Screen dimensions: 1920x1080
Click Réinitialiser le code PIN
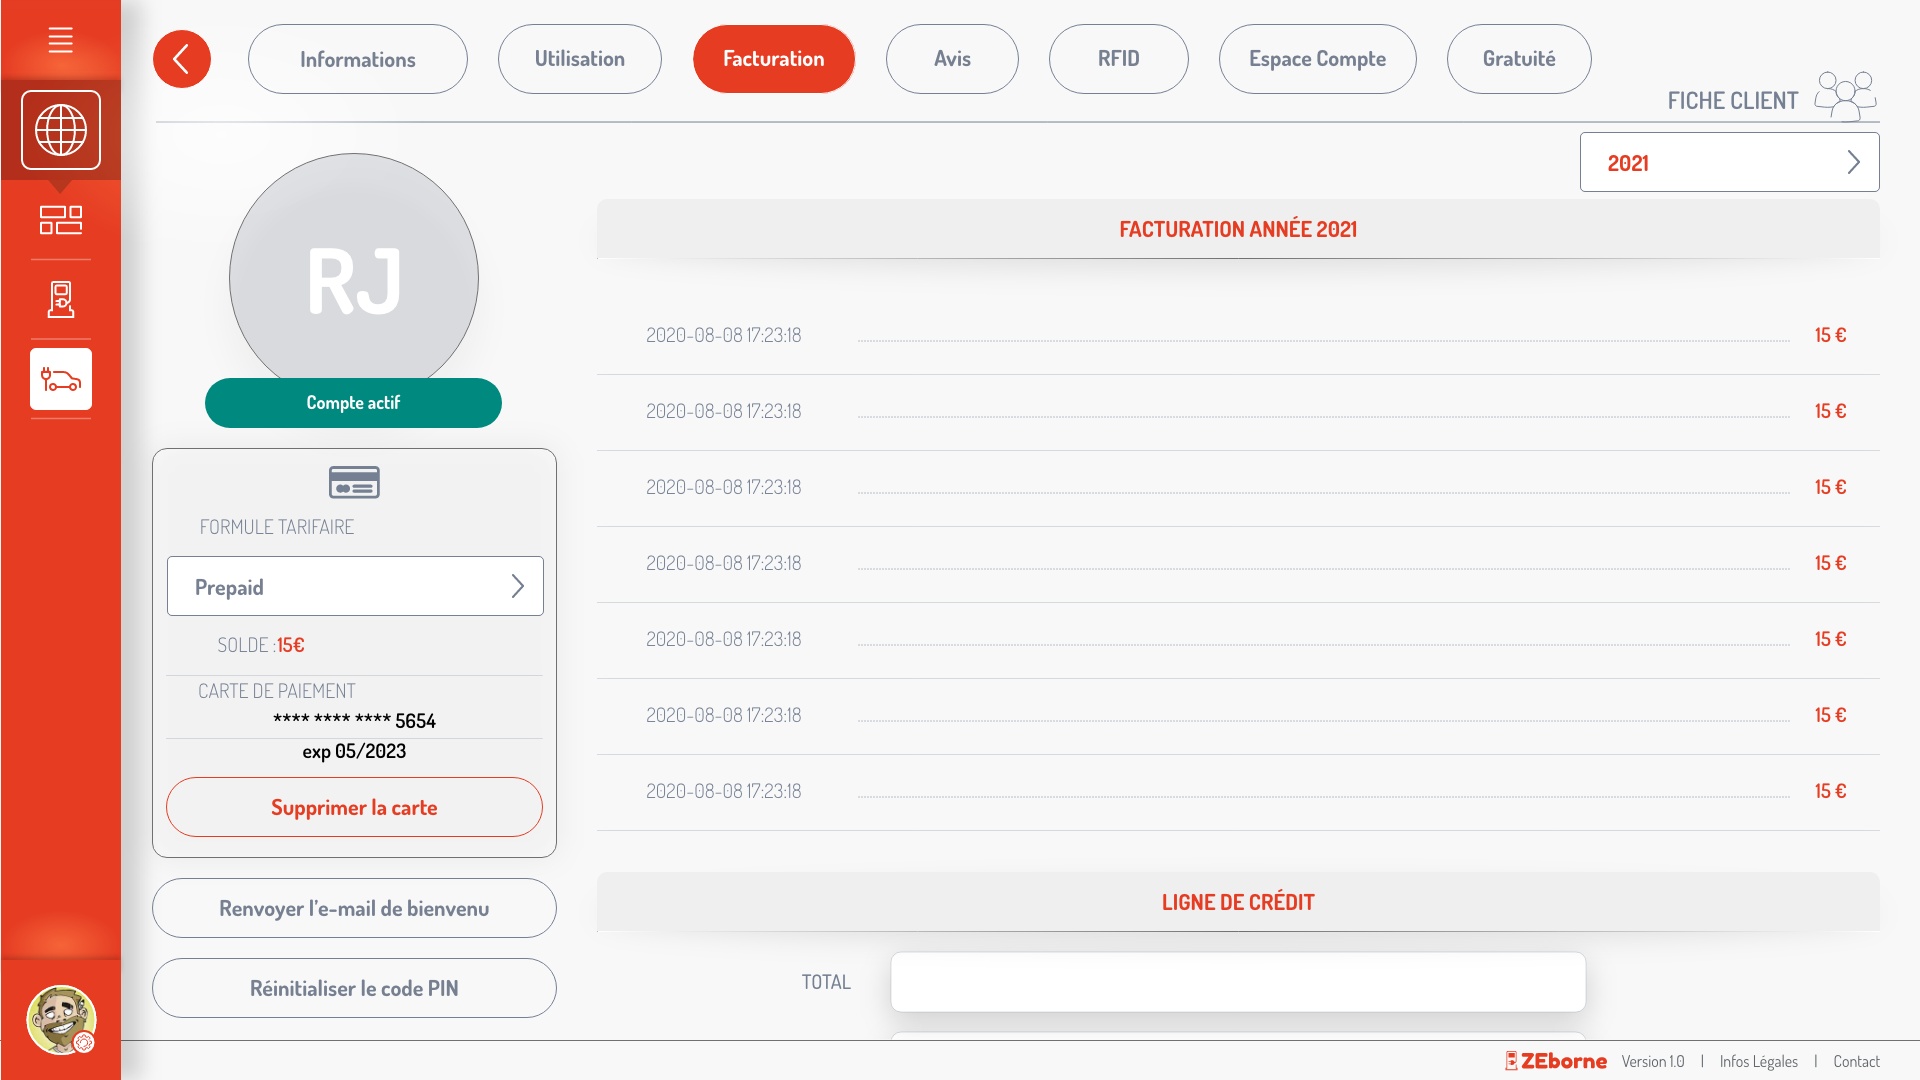(x=354, y=988)
